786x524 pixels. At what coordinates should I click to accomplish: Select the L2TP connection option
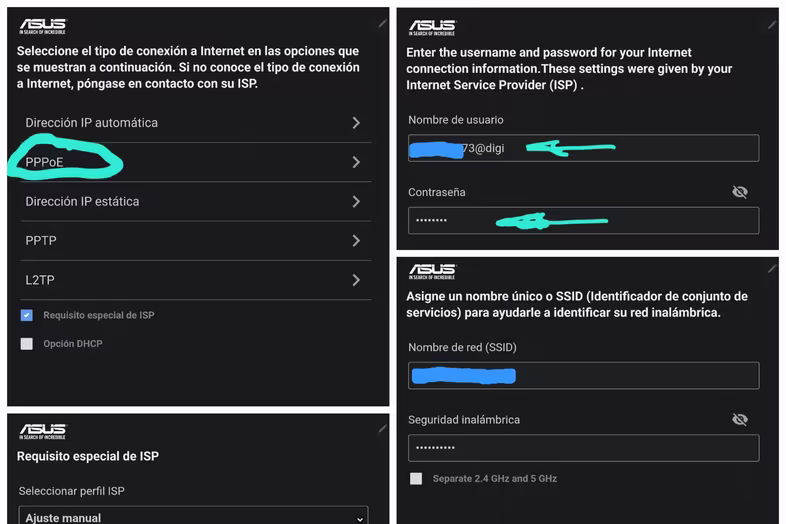[x=196, y=280]
